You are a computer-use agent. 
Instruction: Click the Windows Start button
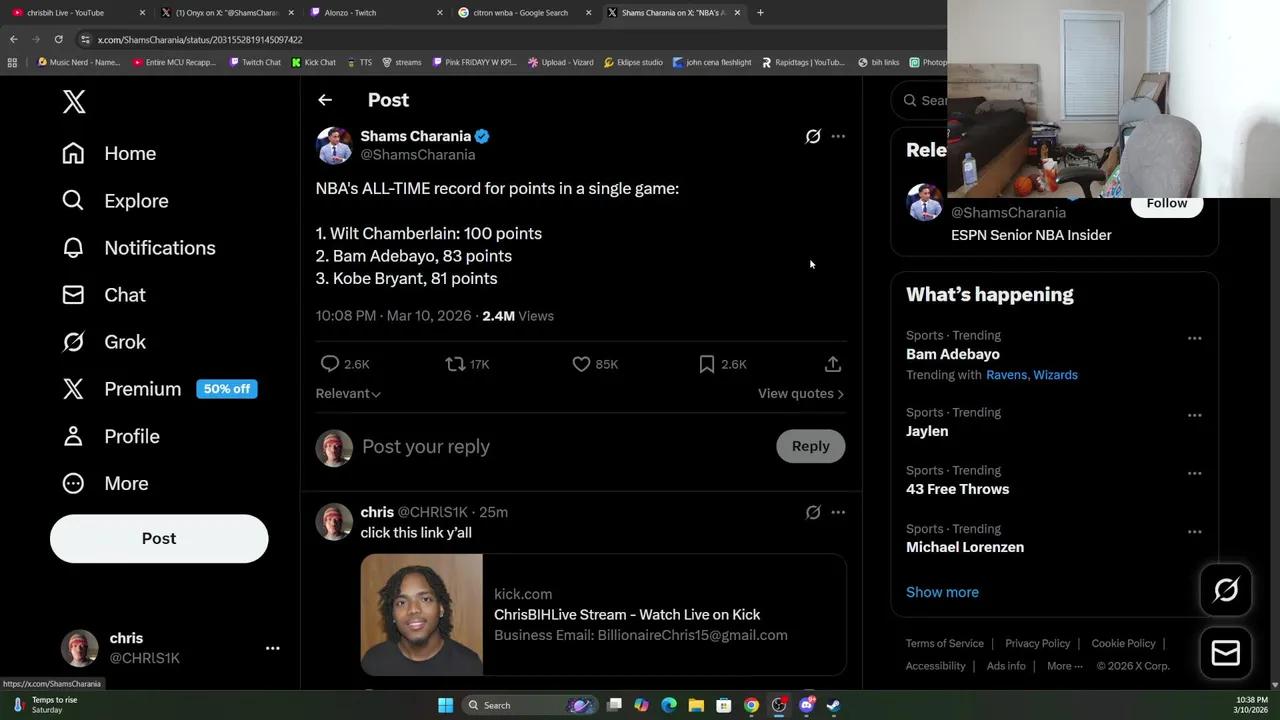(445, 705)
